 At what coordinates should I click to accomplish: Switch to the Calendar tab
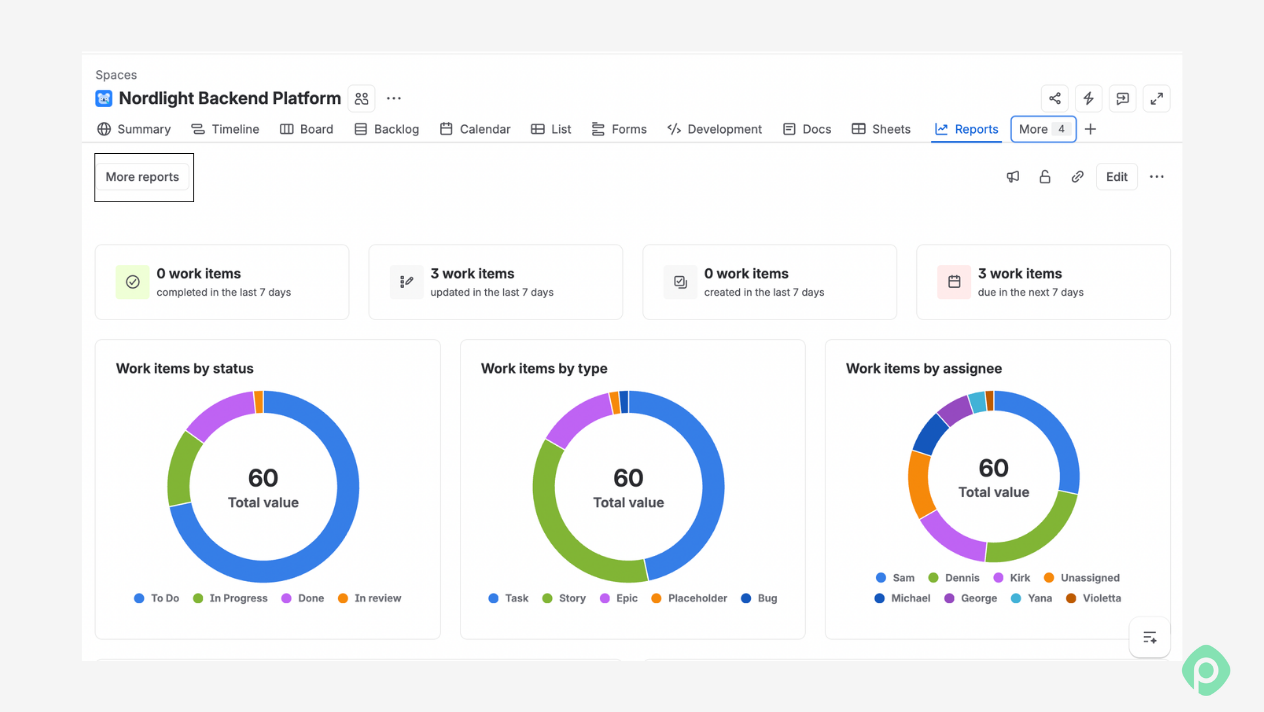(x=475, y=129)
